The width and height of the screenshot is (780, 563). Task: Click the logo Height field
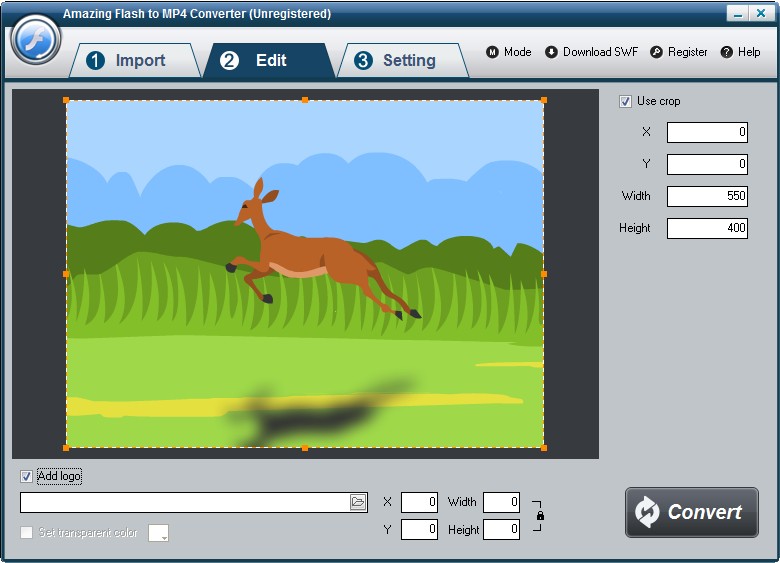coord(501,529)
